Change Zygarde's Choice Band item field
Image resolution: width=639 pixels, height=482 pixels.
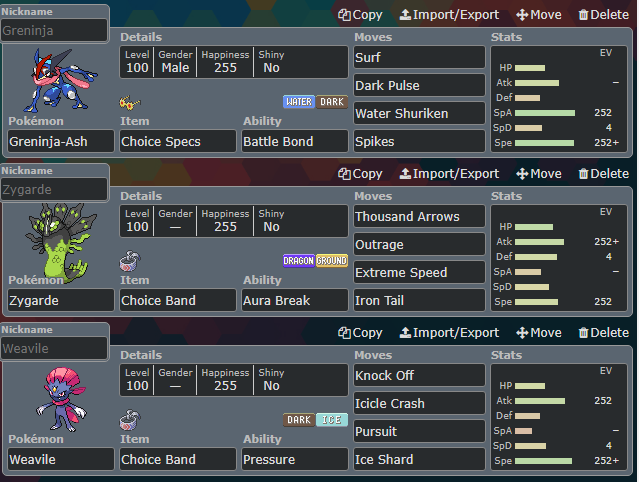(178, 300)
